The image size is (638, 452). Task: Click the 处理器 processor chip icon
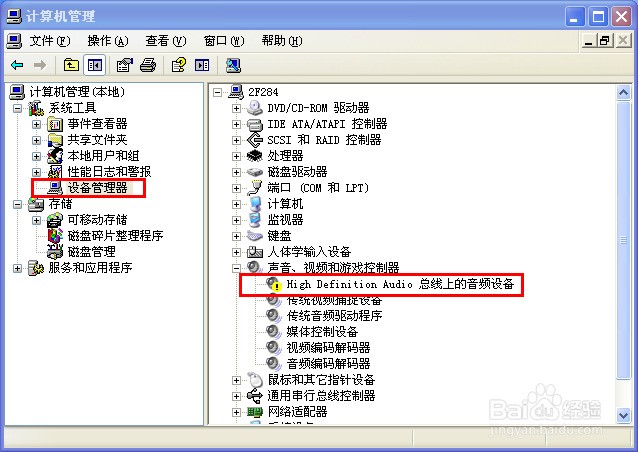tap(255, 156)
